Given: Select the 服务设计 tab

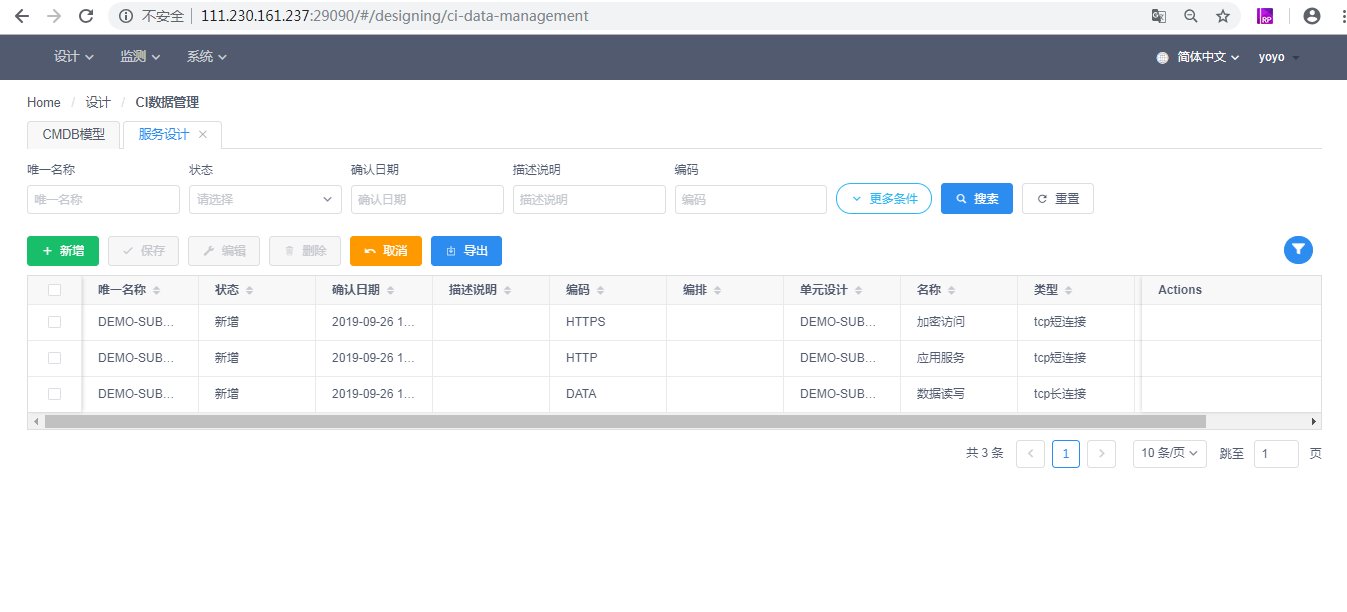Looking at the screenshot, I should pos(164,135).
